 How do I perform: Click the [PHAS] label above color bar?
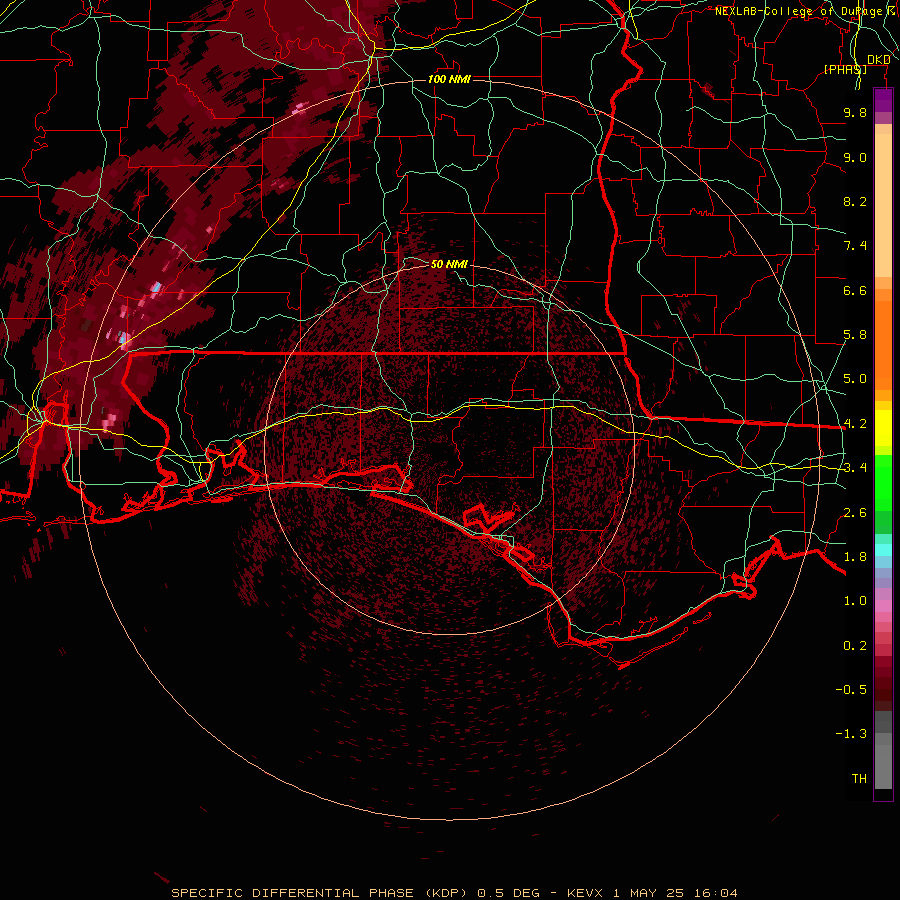click(845, 69)
